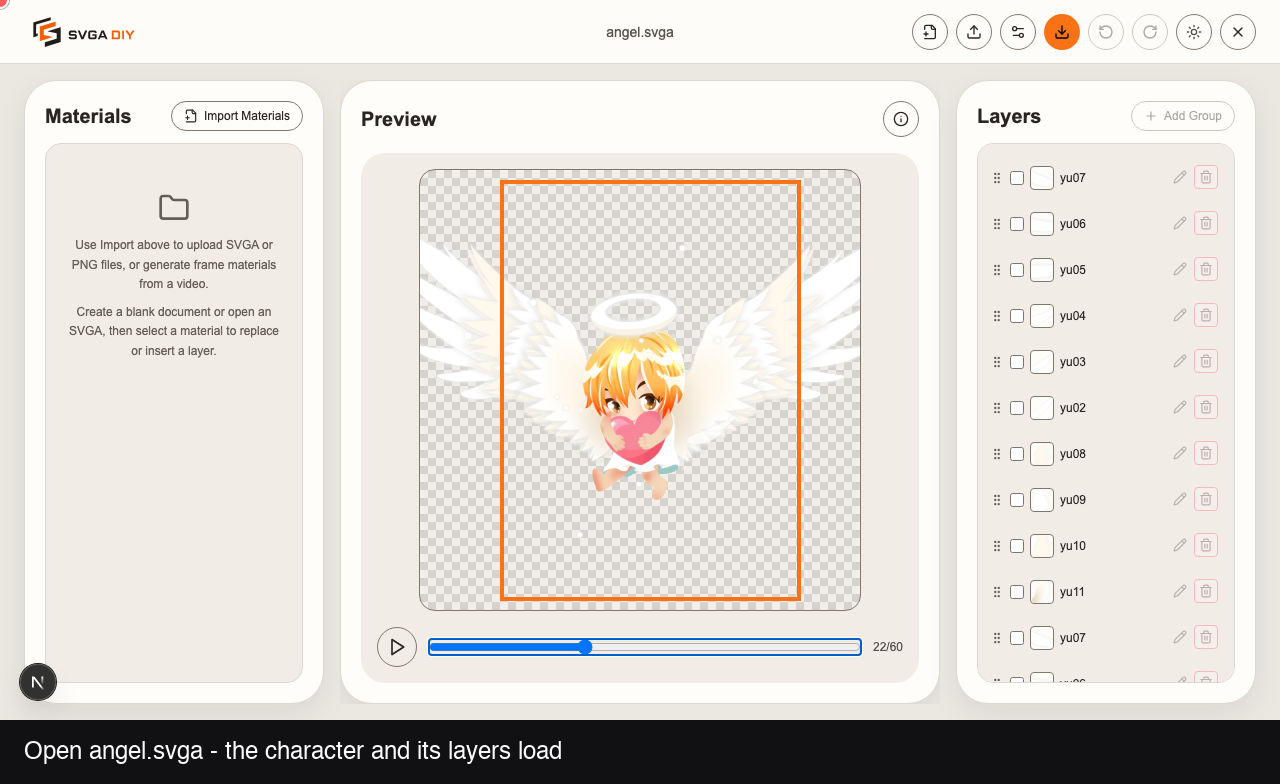The image size is (1280, 784).
Task: Toggle the sun theme icon
Action: point(1194,32)
